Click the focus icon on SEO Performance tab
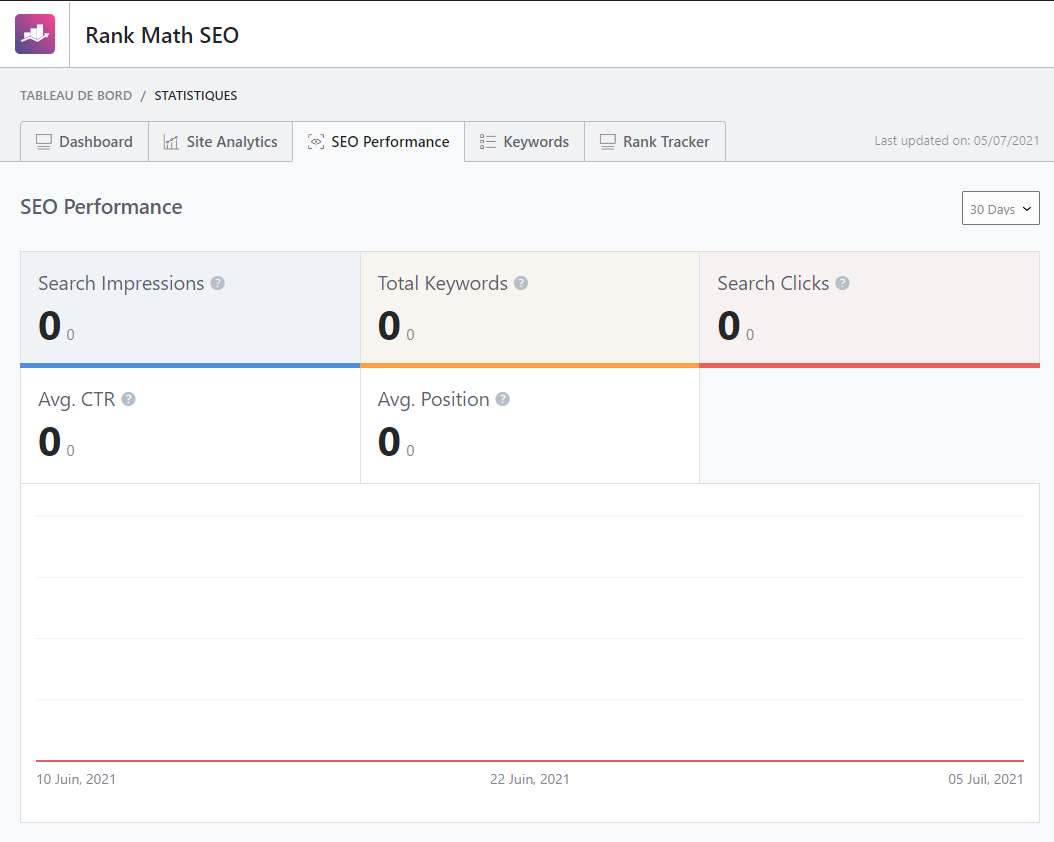Screen dimensions: 1054x842 pos(315,141)
